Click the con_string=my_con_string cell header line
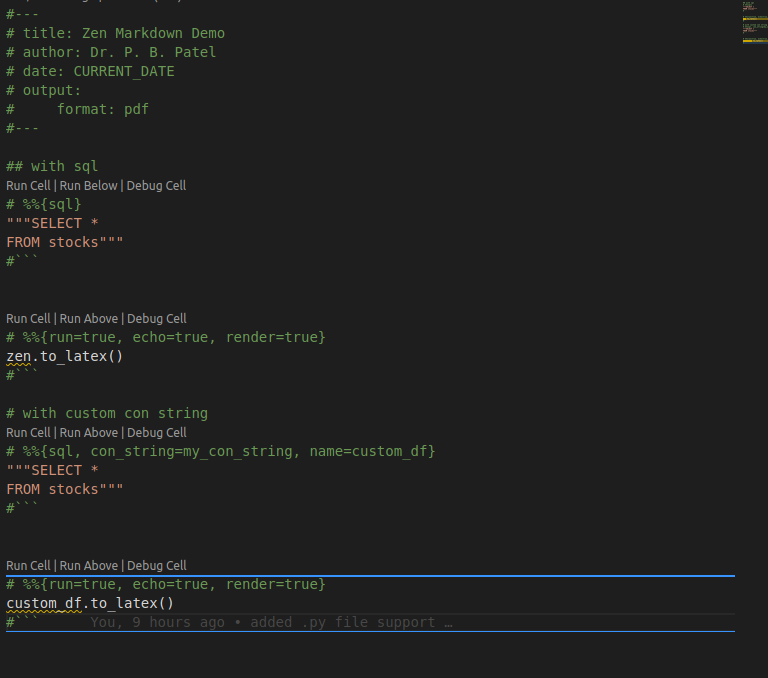 [220, 451]
